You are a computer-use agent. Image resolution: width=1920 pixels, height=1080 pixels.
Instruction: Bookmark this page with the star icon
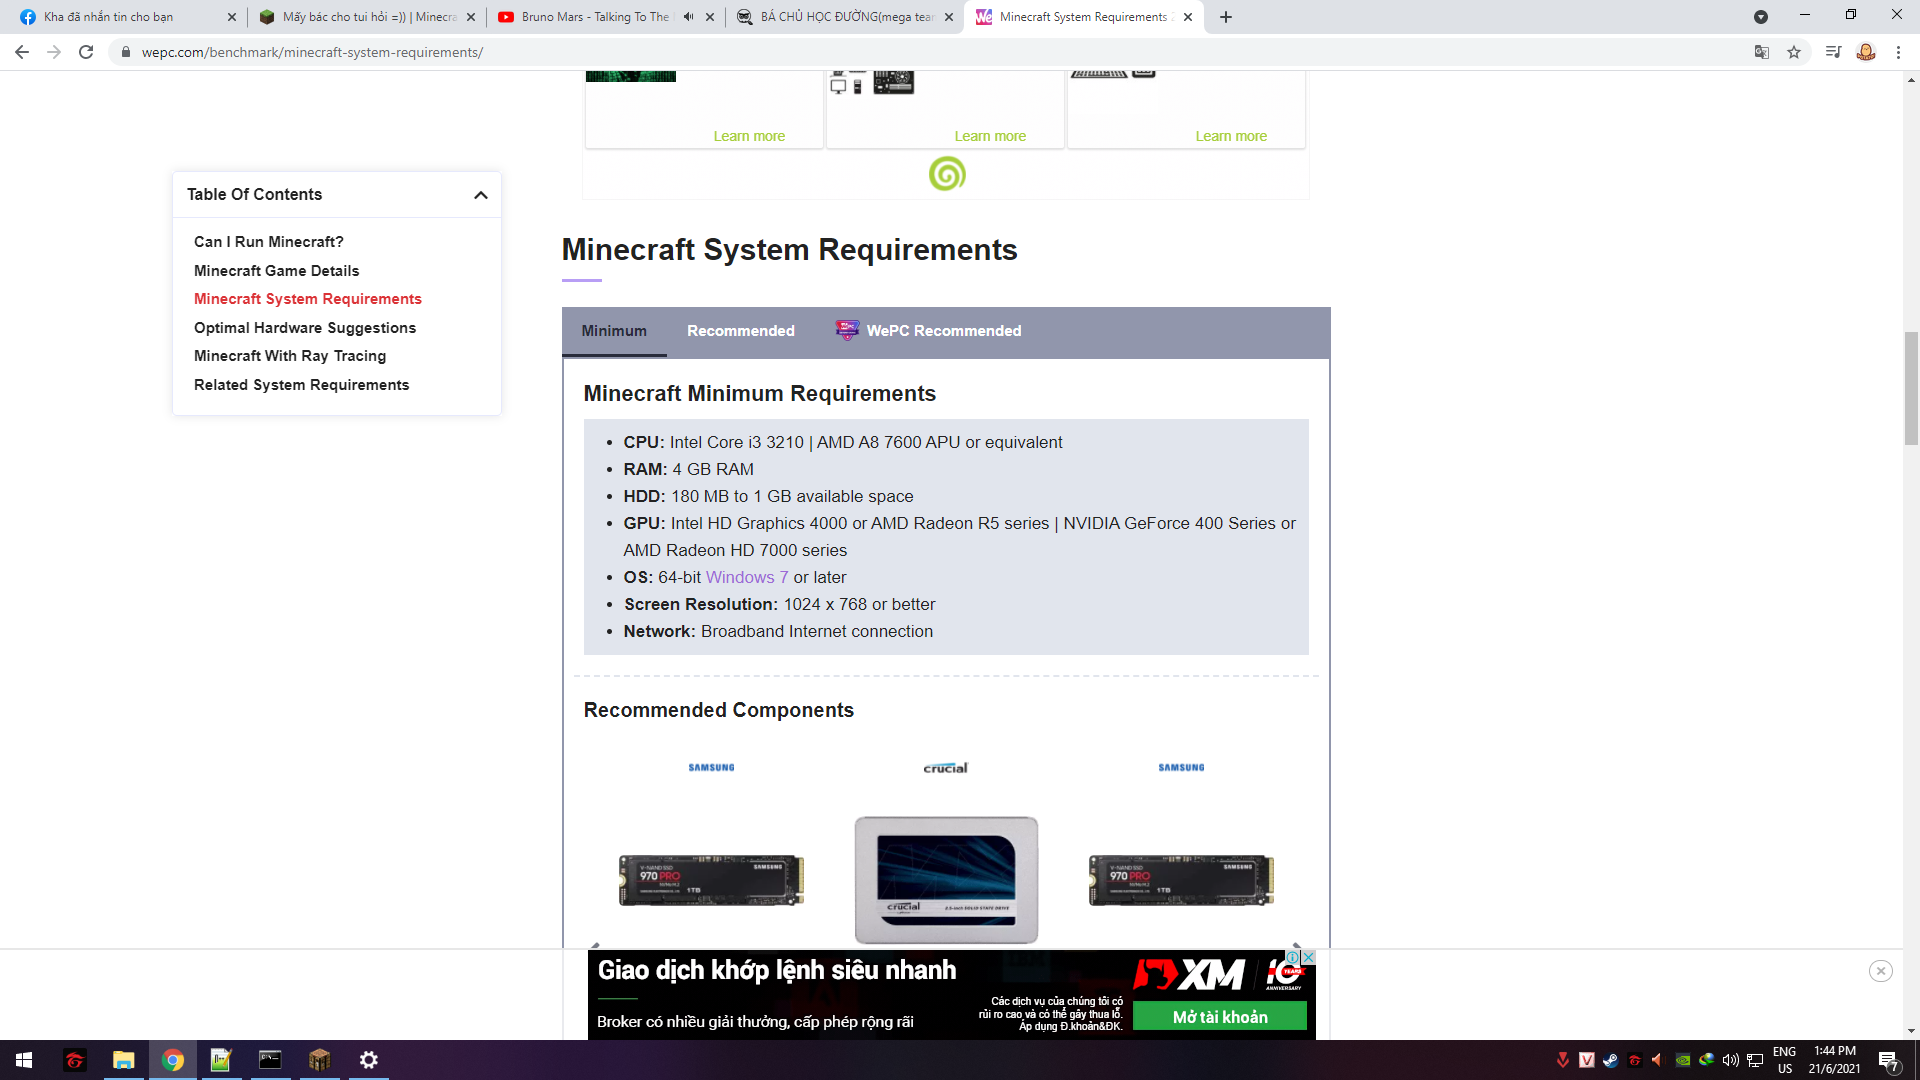tap(1794, 52)
